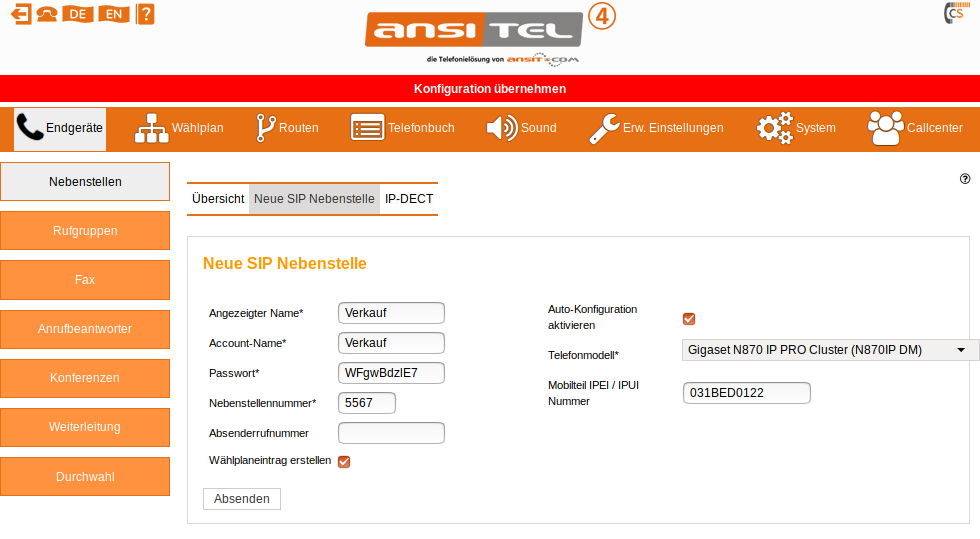
Task: Open the Sound settings
Action: click(x=521, y=128)
